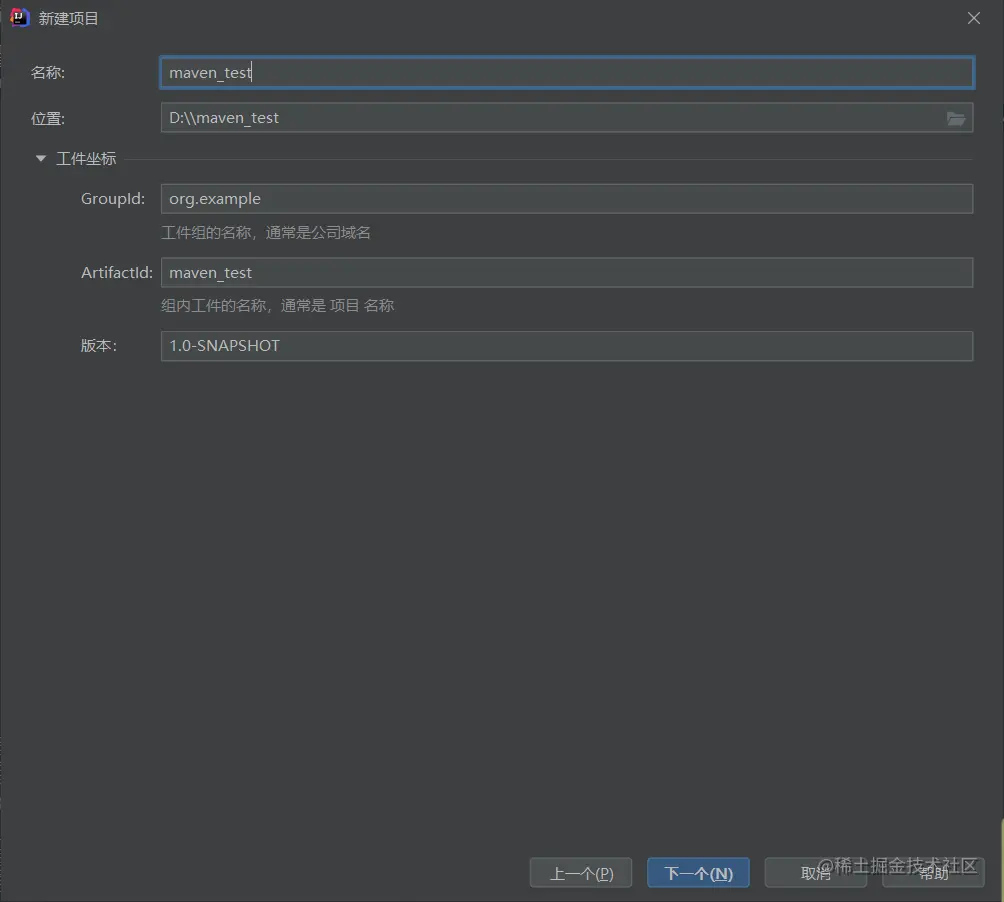Collapse the 工件坐标 section triangle

coord(41,158)
